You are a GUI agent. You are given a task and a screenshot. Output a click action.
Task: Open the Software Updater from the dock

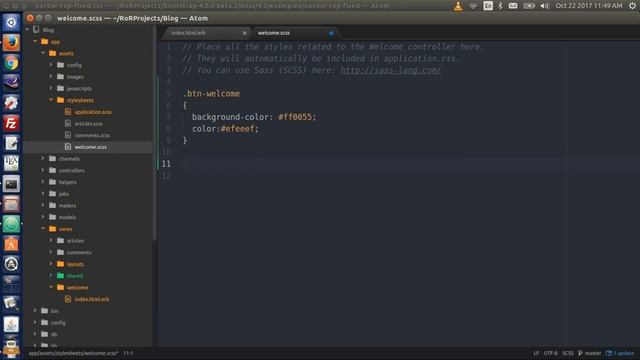[x=11, y=264]
